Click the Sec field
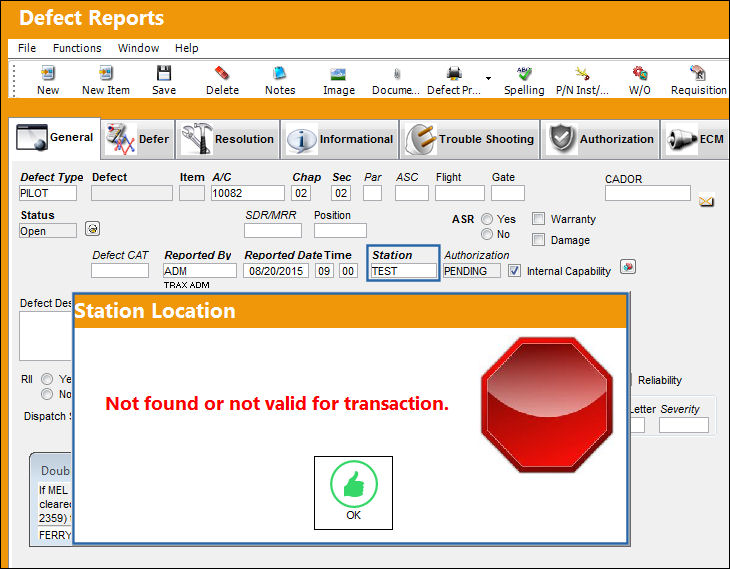Image resolution: width=730 pixels, height=569 pixels. tap(341, 193)
